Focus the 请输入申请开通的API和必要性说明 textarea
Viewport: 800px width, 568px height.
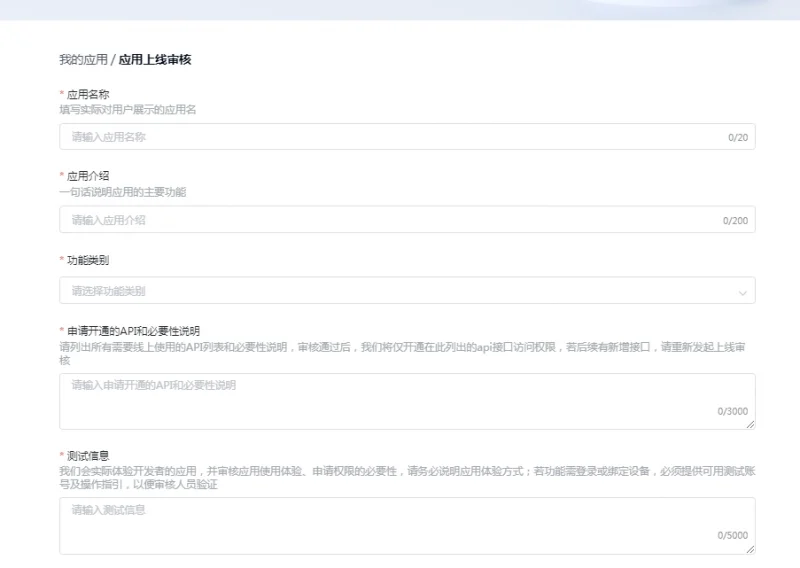coord(407,402)
